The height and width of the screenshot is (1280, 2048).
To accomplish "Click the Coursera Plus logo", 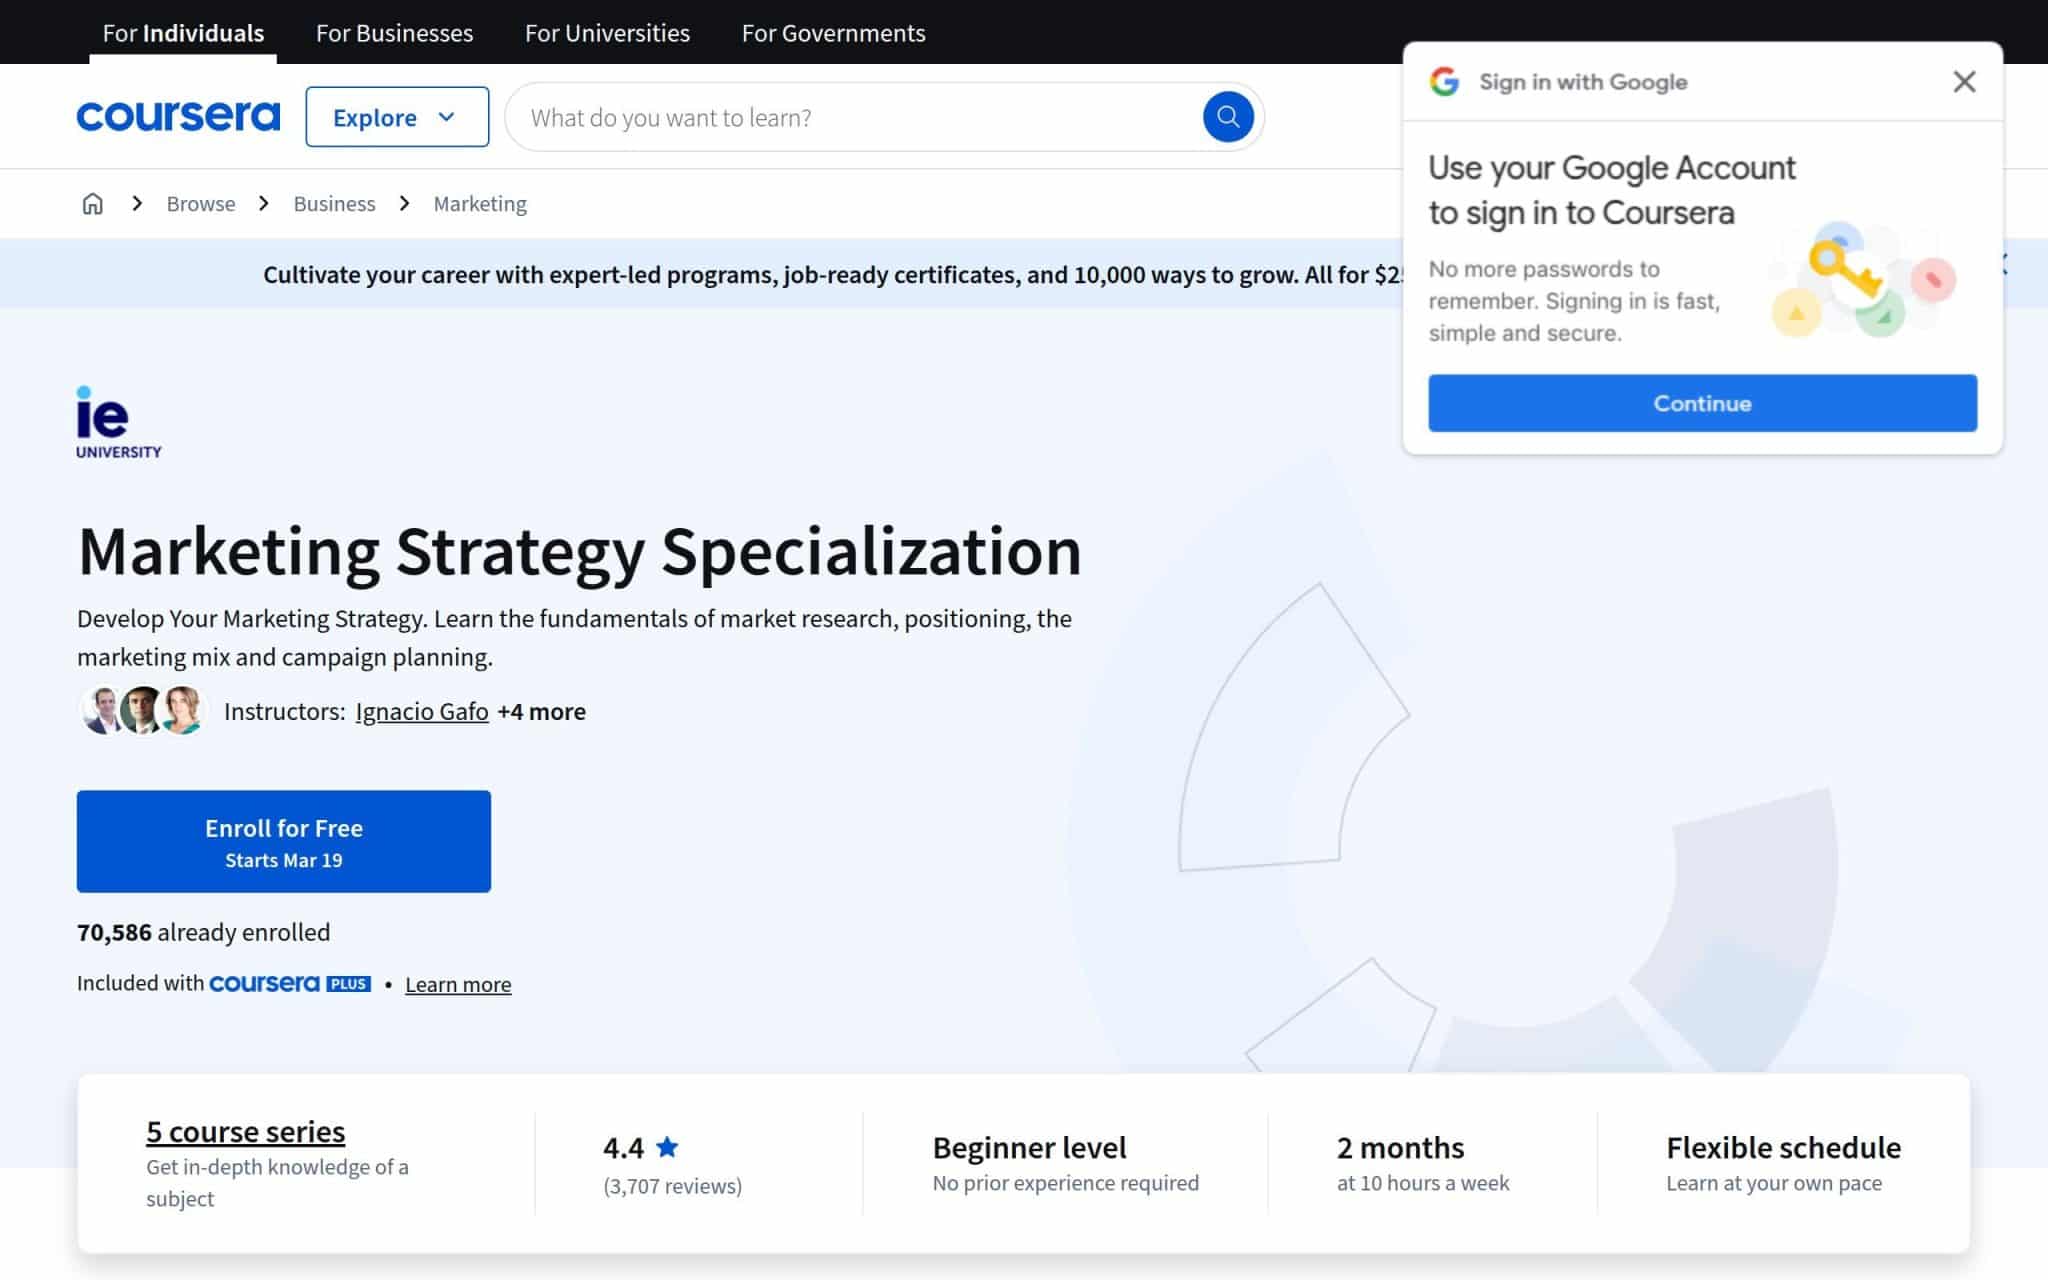I will click(290, 983).
